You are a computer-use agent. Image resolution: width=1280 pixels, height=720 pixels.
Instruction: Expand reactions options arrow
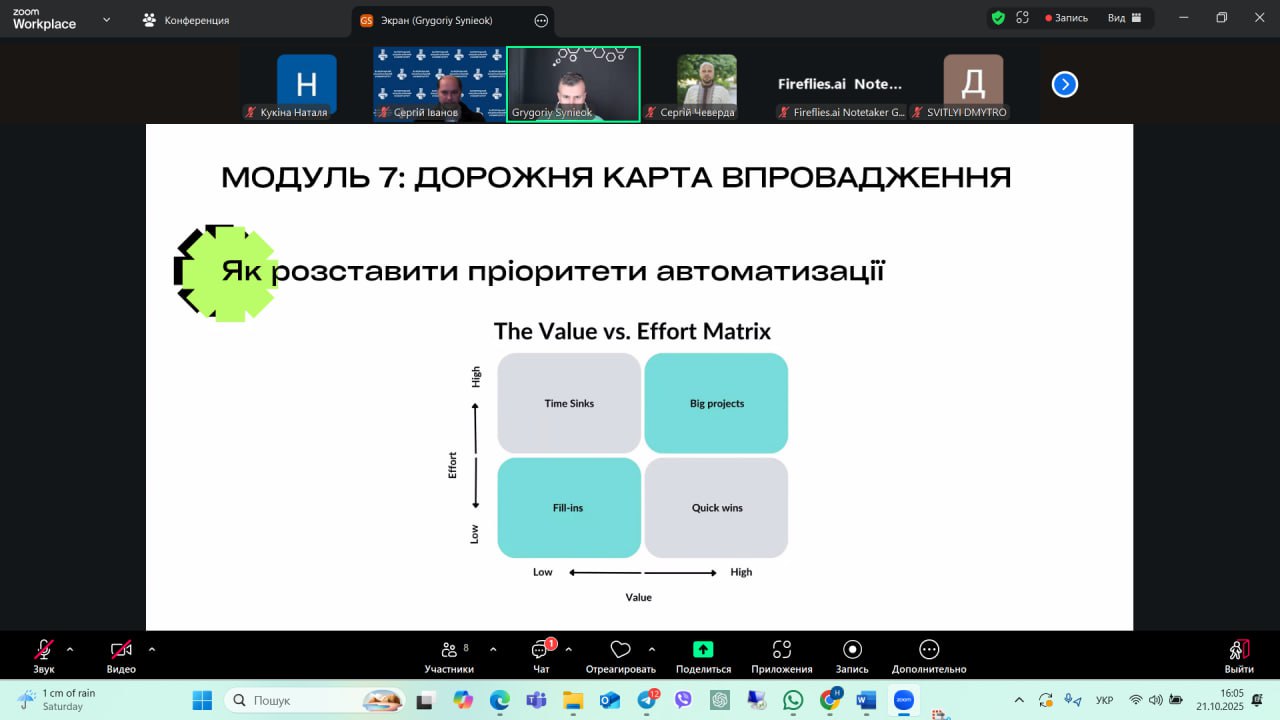click(652, 649)
